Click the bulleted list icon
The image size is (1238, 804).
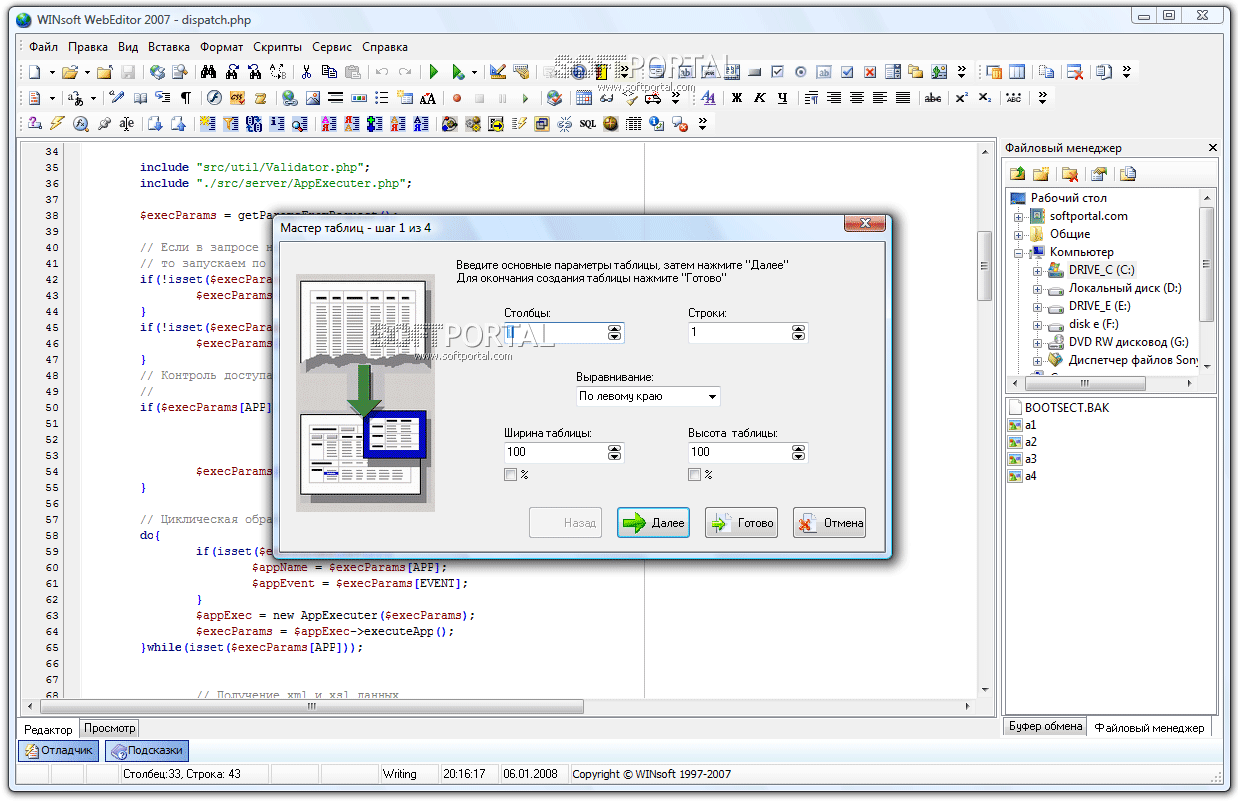(381, 98)
